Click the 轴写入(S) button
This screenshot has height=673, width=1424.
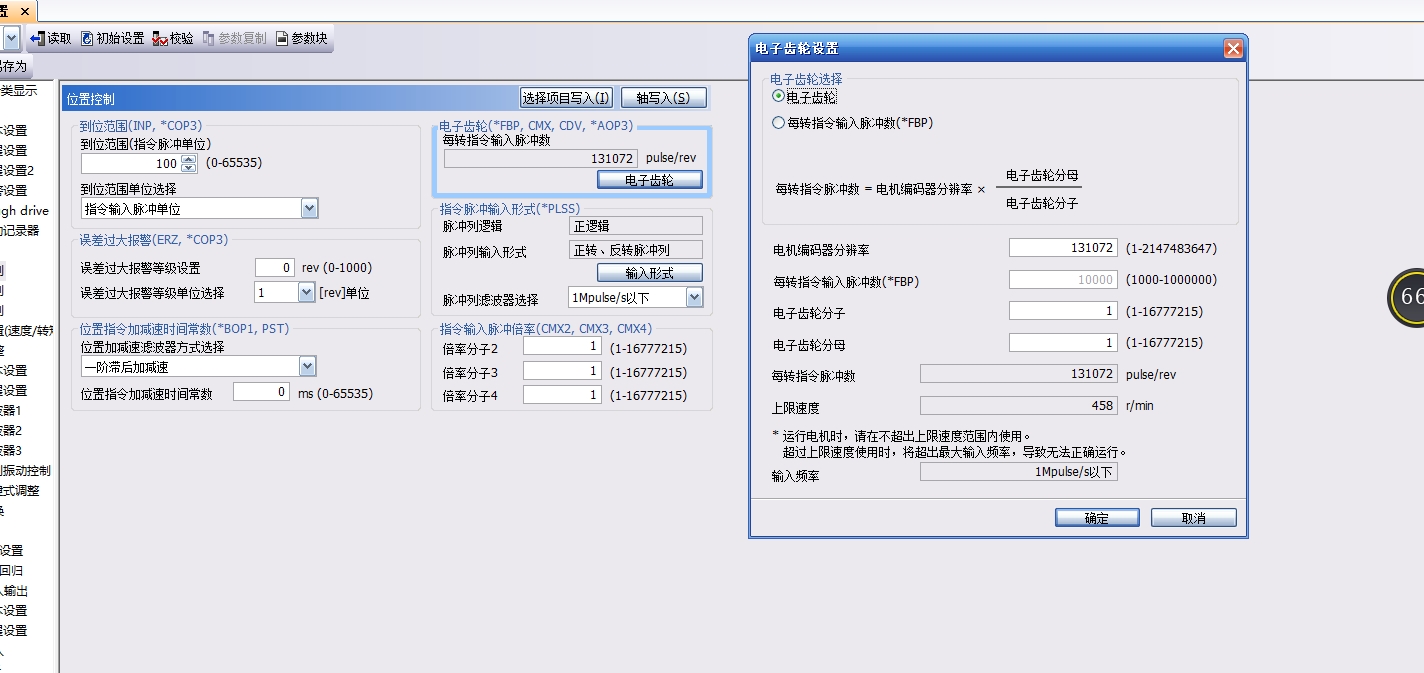(x=663, y=98)
